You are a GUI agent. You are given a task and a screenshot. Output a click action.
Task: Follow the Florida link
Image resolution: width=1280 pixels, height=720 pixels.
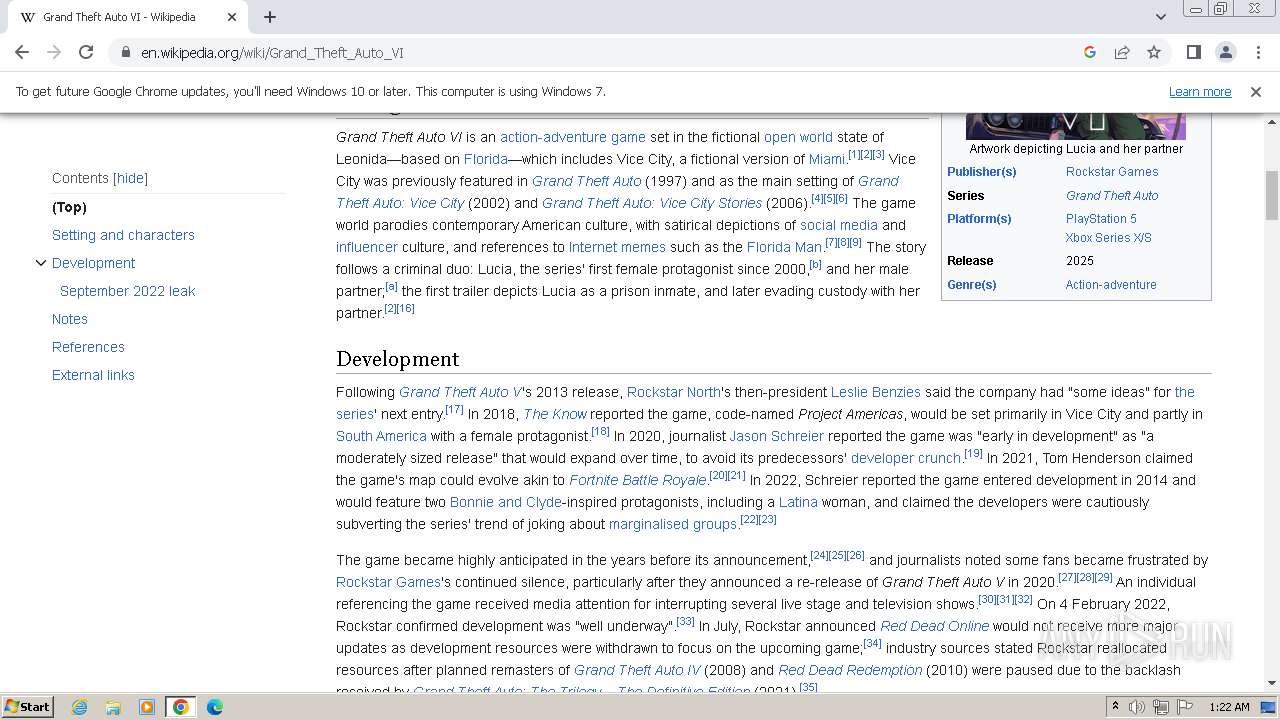[x=486, y=159]
